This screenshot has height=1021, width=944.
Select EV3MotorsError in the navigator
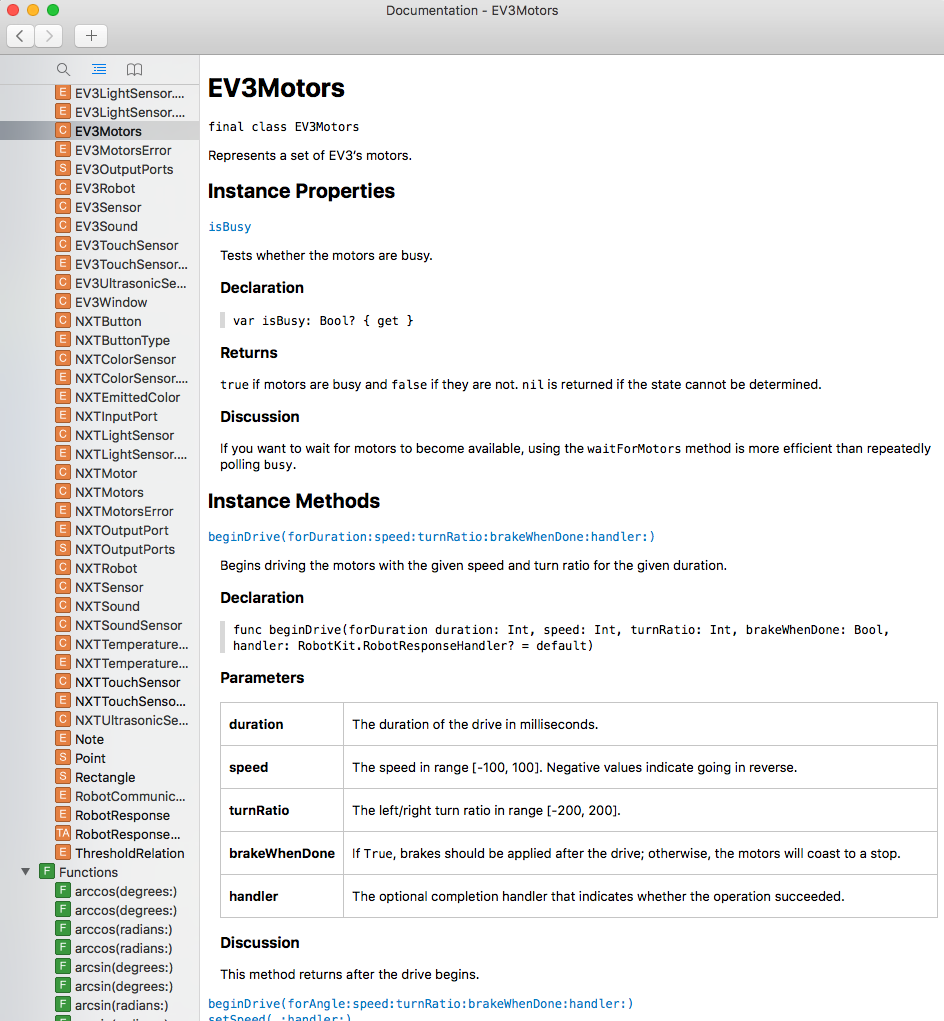123,150
